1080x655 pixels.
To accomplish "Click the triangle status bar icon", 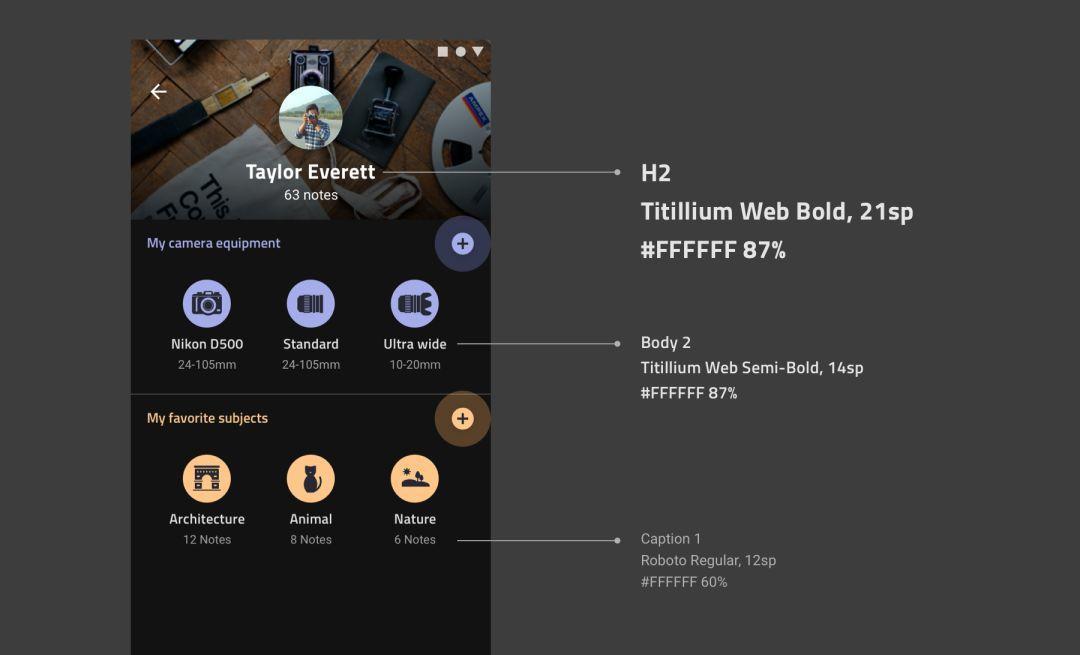I will [478, 52].
